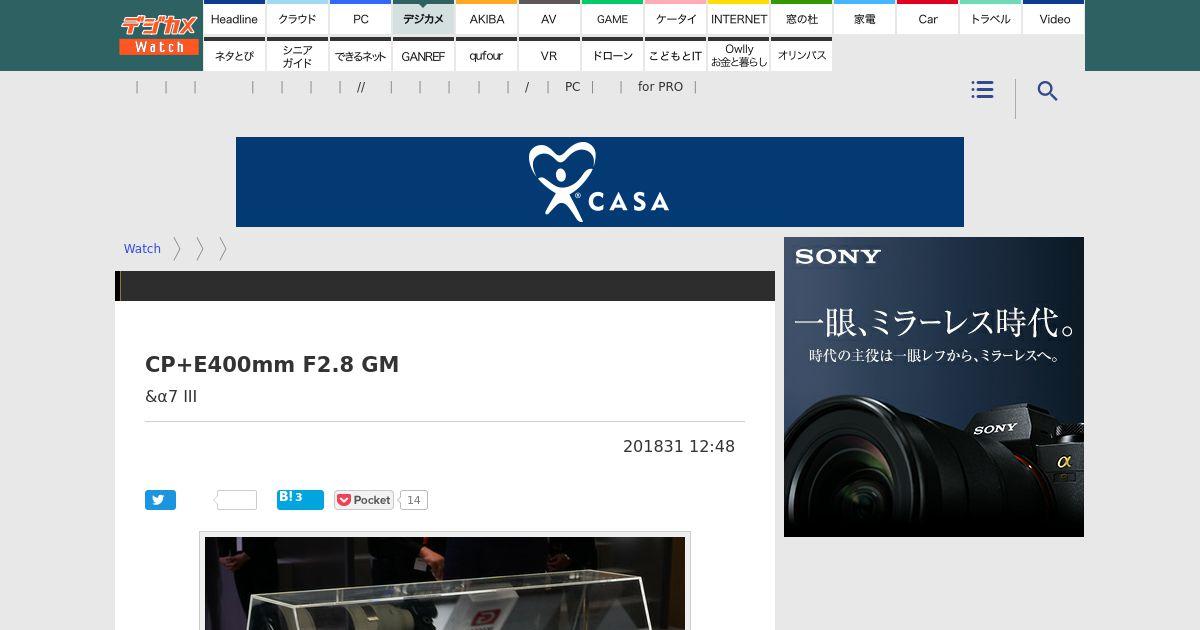Click the Hatena Bookmark B! button
Viewport: 1200px width, 630px height.
(x=300, y=499)
